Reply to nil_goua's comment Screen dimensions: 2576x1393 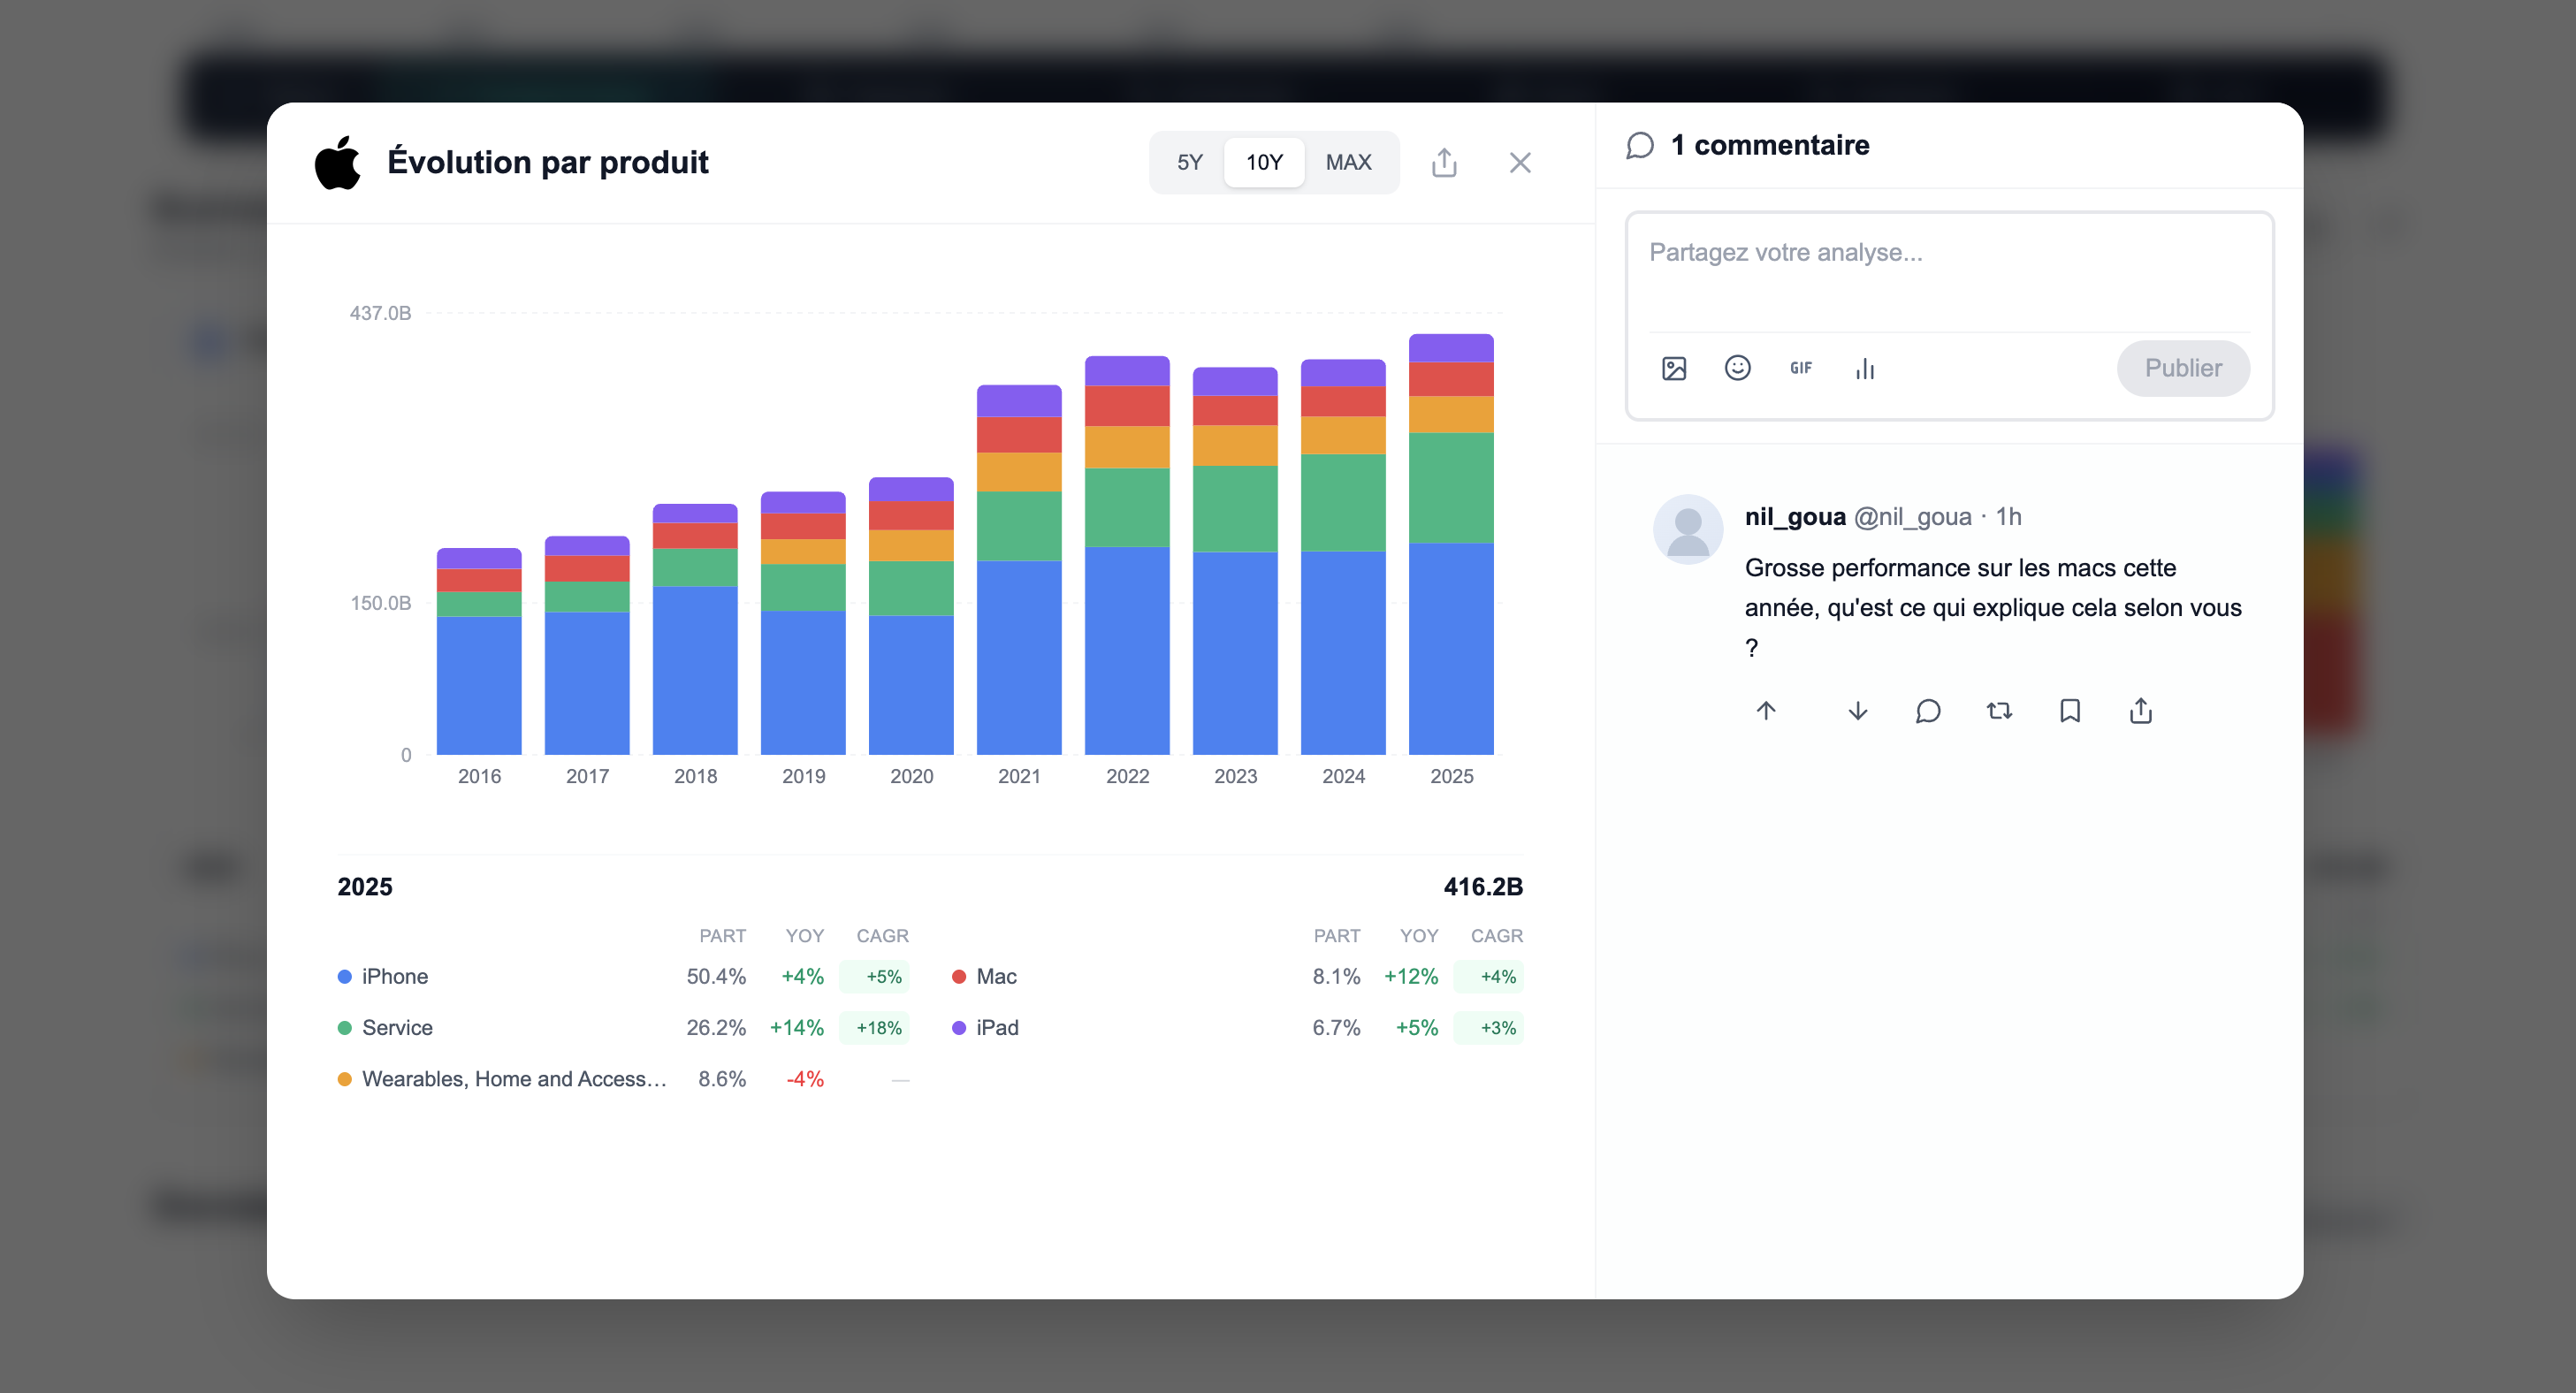pos(1927,711)
